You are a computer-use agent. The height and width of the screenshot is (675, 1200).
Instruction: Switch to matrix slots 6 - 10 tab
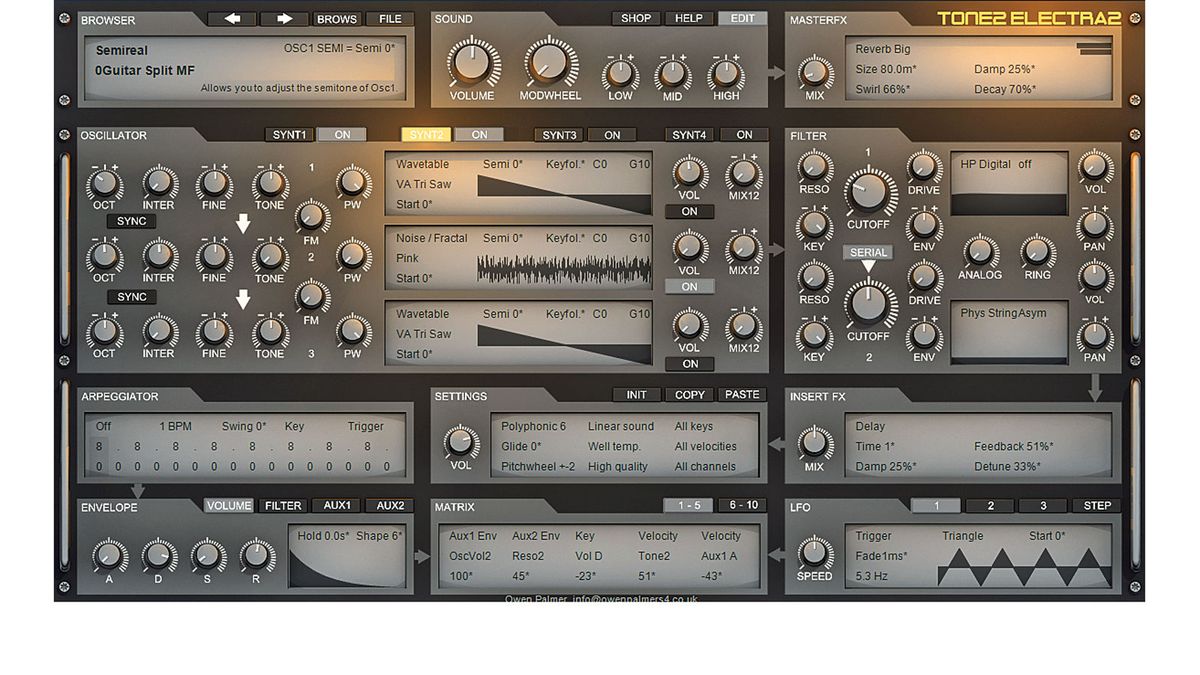tap(744, 506)
